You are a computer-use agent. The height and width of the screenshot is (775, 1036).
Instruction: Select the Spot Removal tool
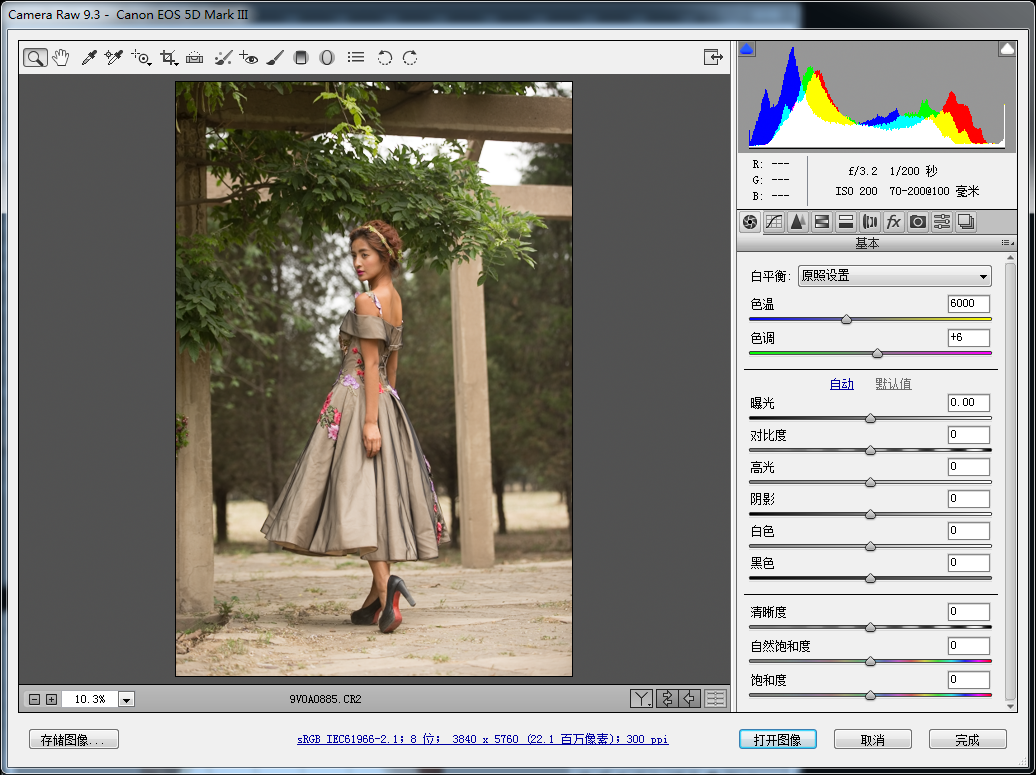[223, 57]
